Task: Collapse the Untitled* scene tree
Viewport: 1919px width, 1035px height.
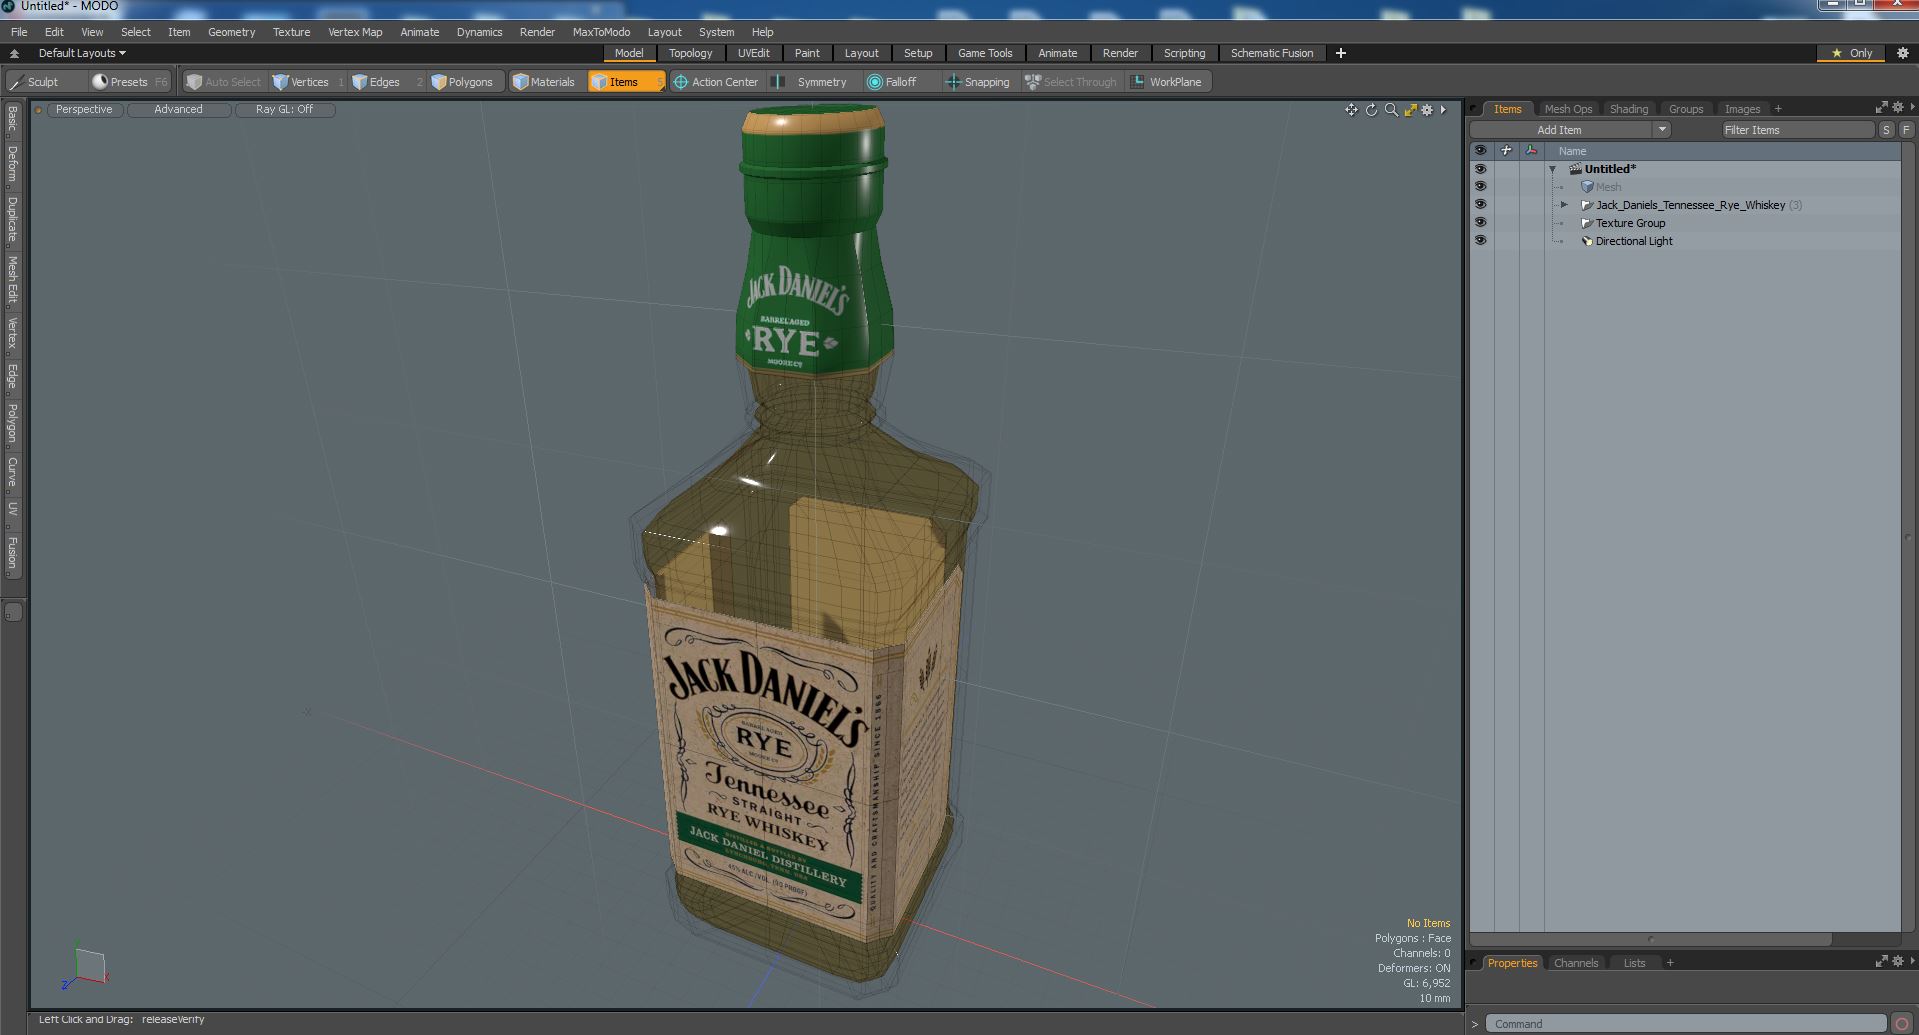Action: click(x=1552, y=169)
